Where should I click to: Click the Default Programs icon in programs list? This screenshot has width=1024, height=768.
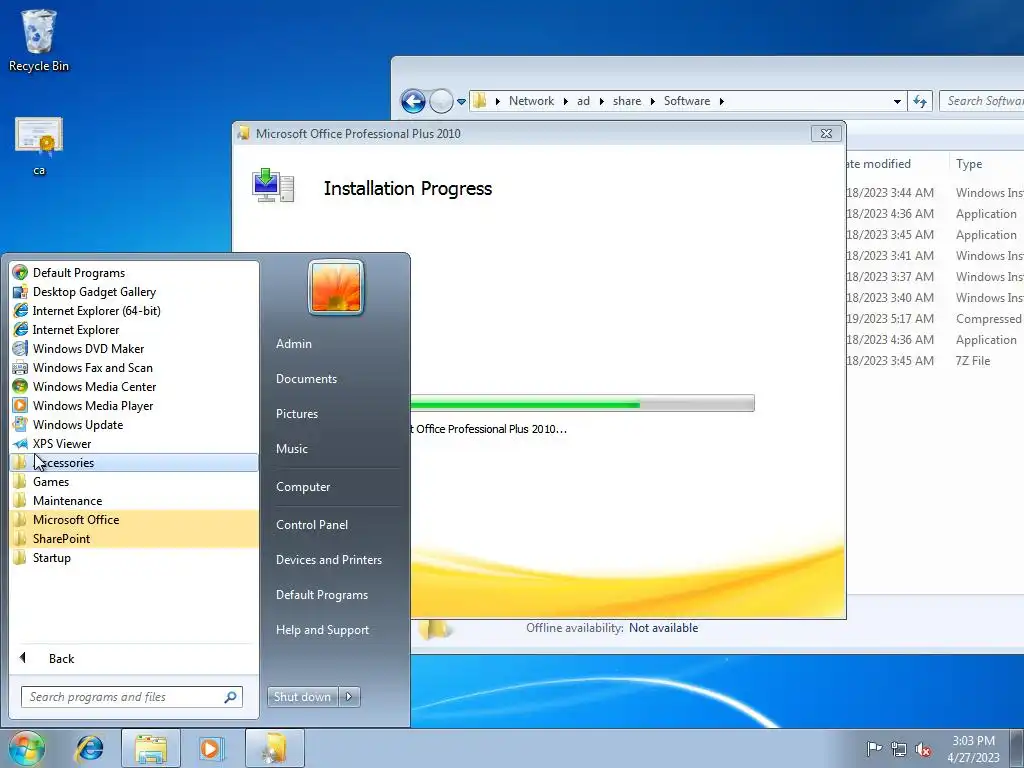click(x=20, y=272)
